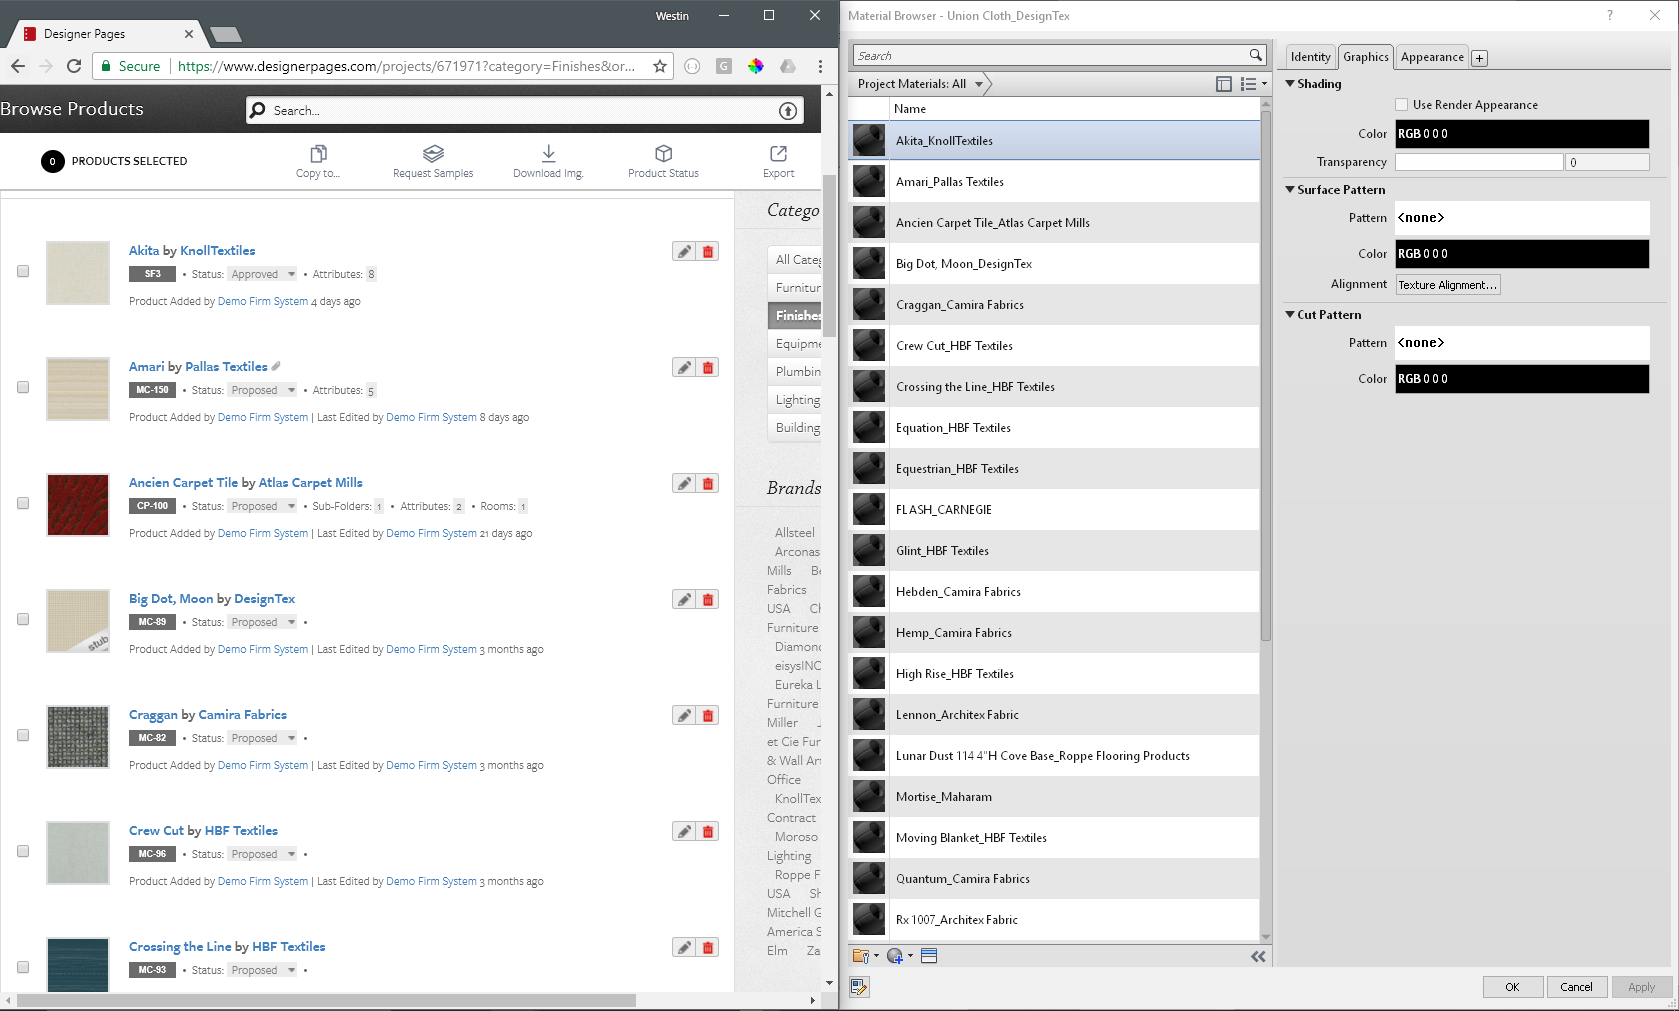Click the material editor icon at bottom left
The height and width of the screenshot is (1011, 1679).
pyautogui.click(x=859, y=987)
